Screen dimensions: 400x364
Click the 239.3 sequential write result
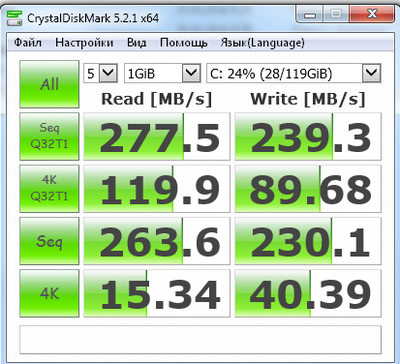(x=308, y=136)
